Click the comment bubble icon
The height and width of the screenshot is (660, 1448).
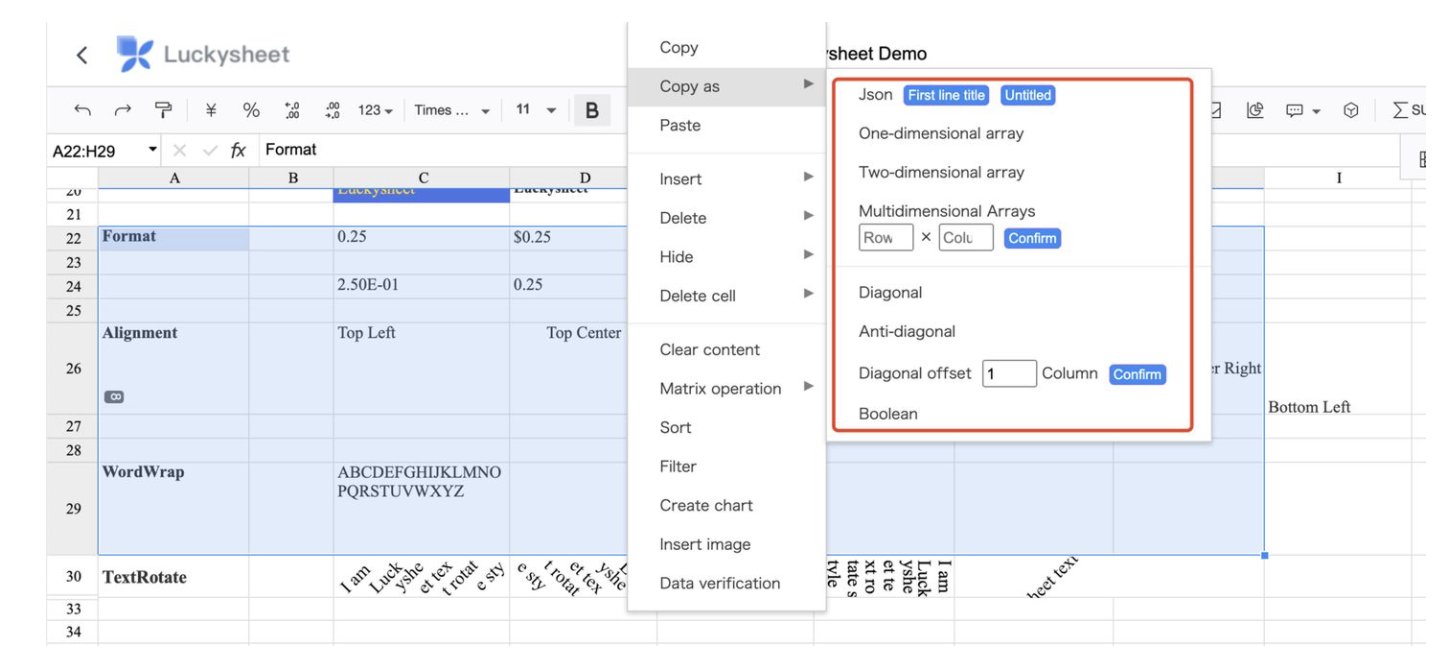pyautogui.click(x=1295, y=110)
